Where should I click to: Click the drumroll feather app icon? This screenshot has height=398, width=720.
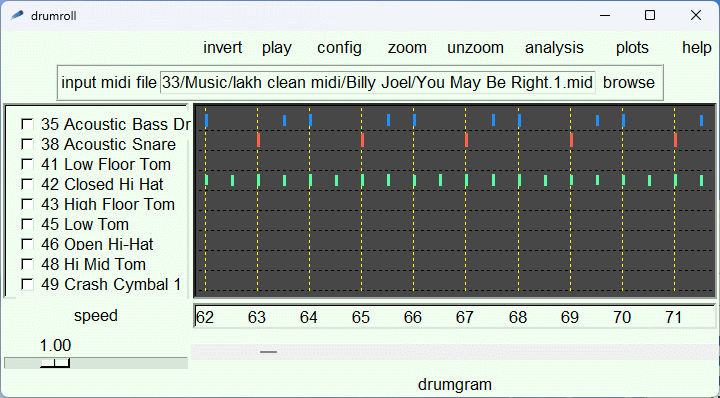[x=17, y=16]
